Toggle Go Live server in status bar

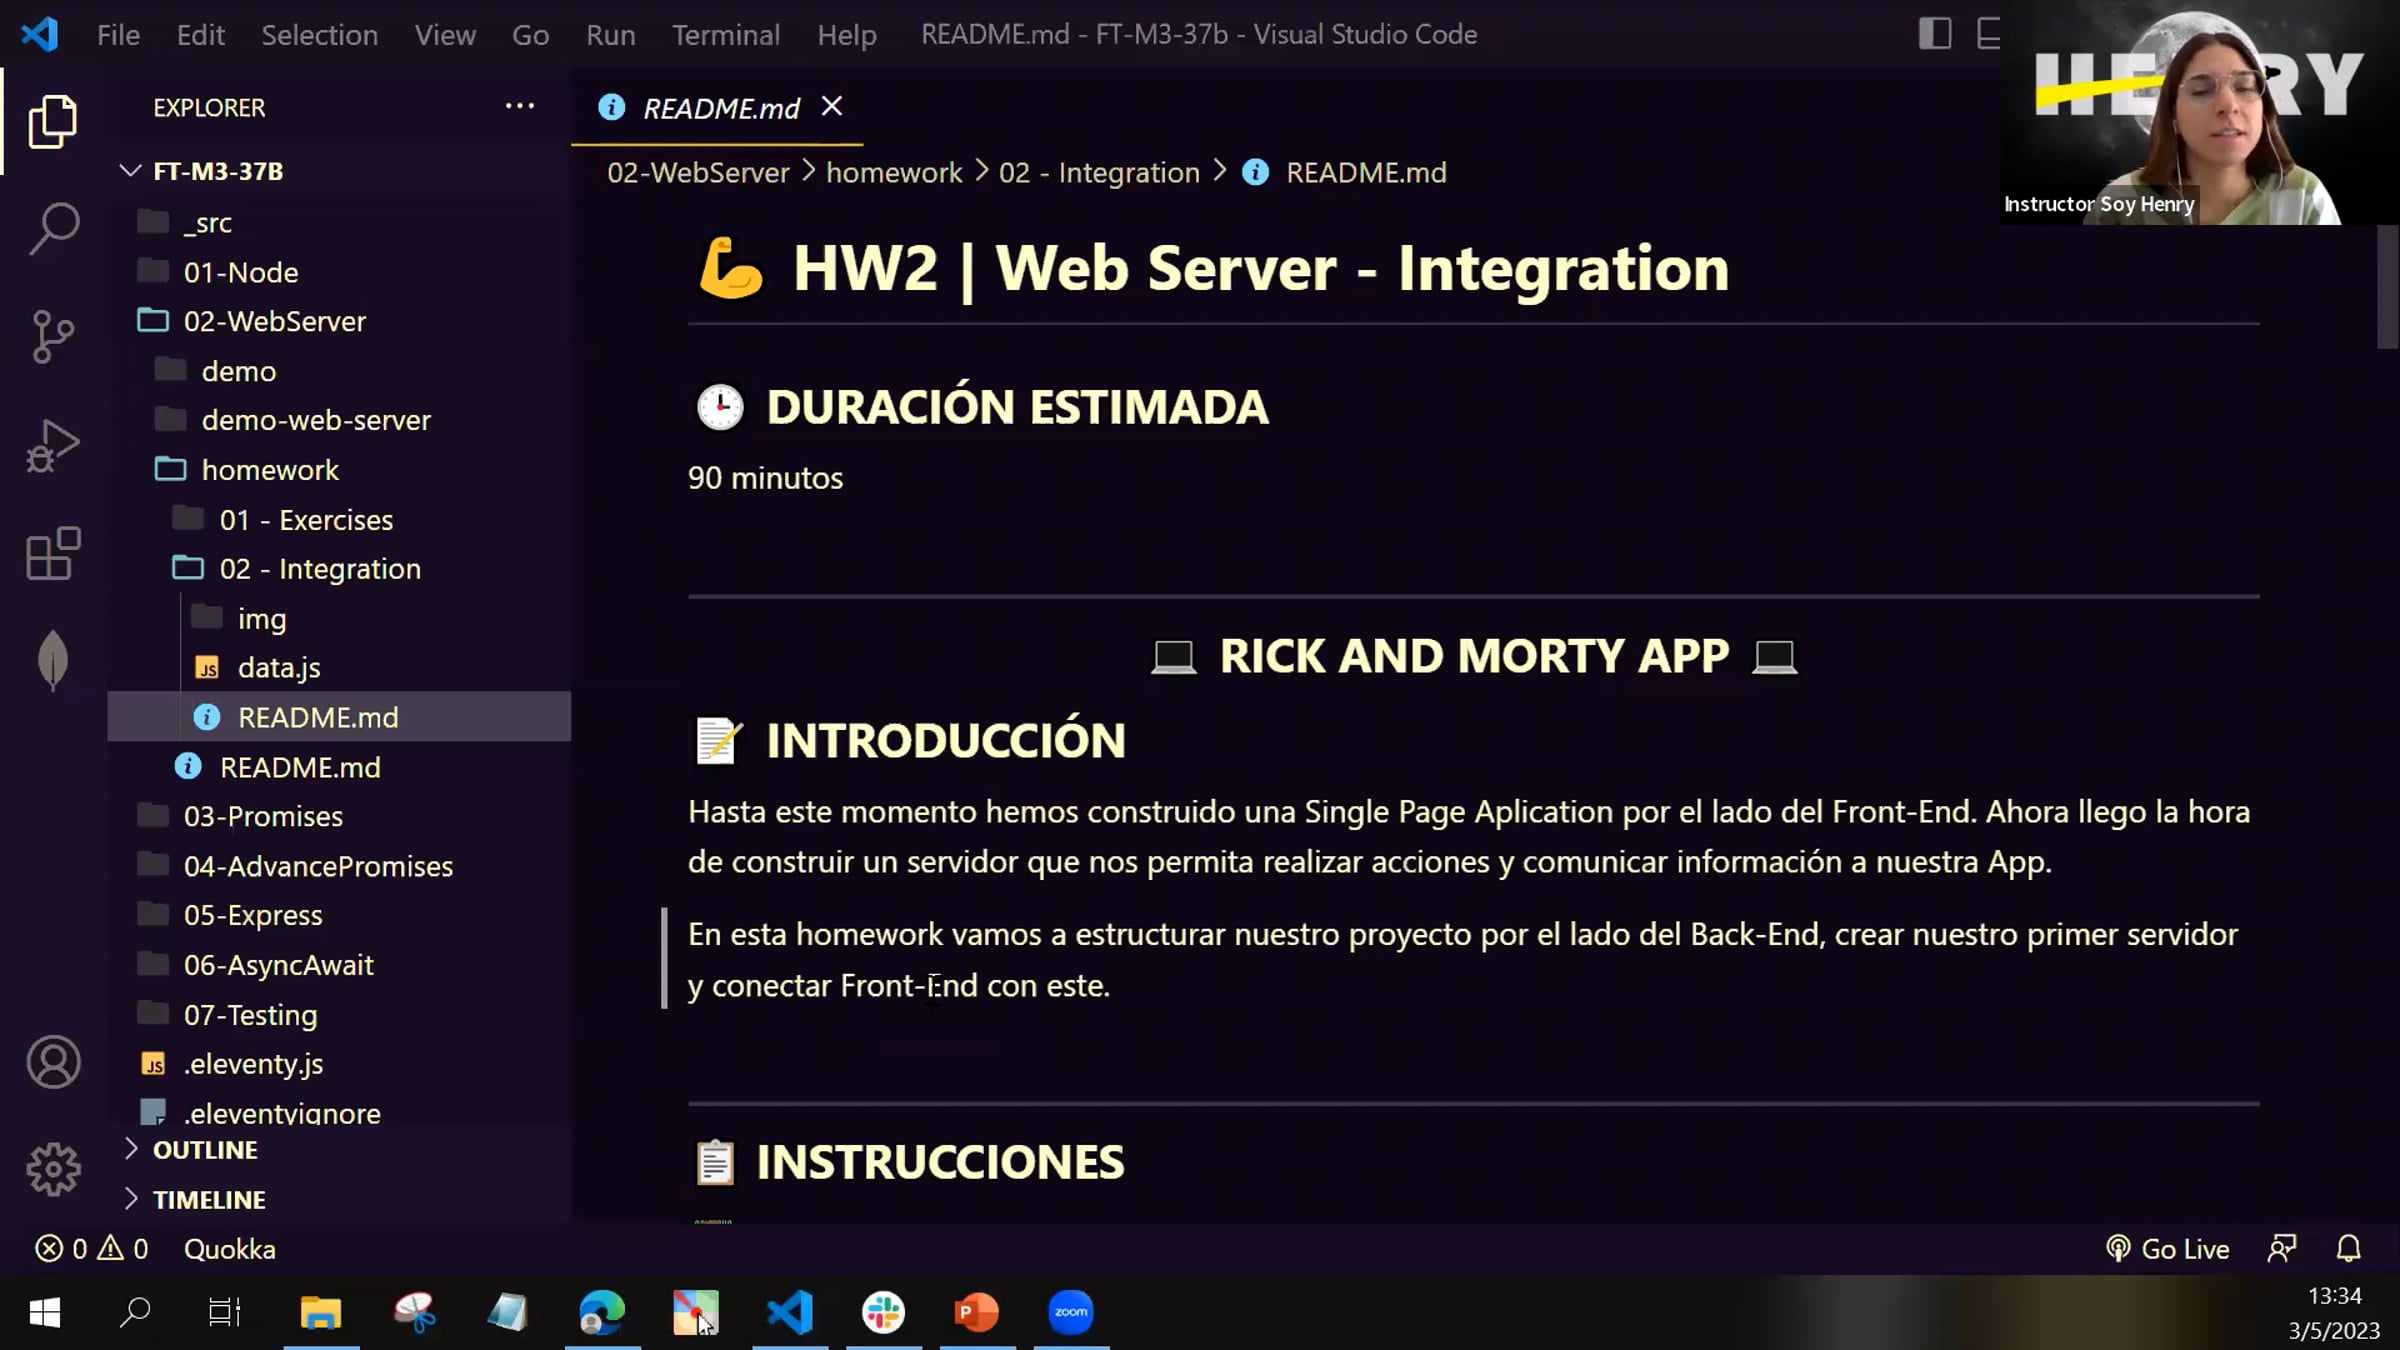[x=2168, y=1249]
